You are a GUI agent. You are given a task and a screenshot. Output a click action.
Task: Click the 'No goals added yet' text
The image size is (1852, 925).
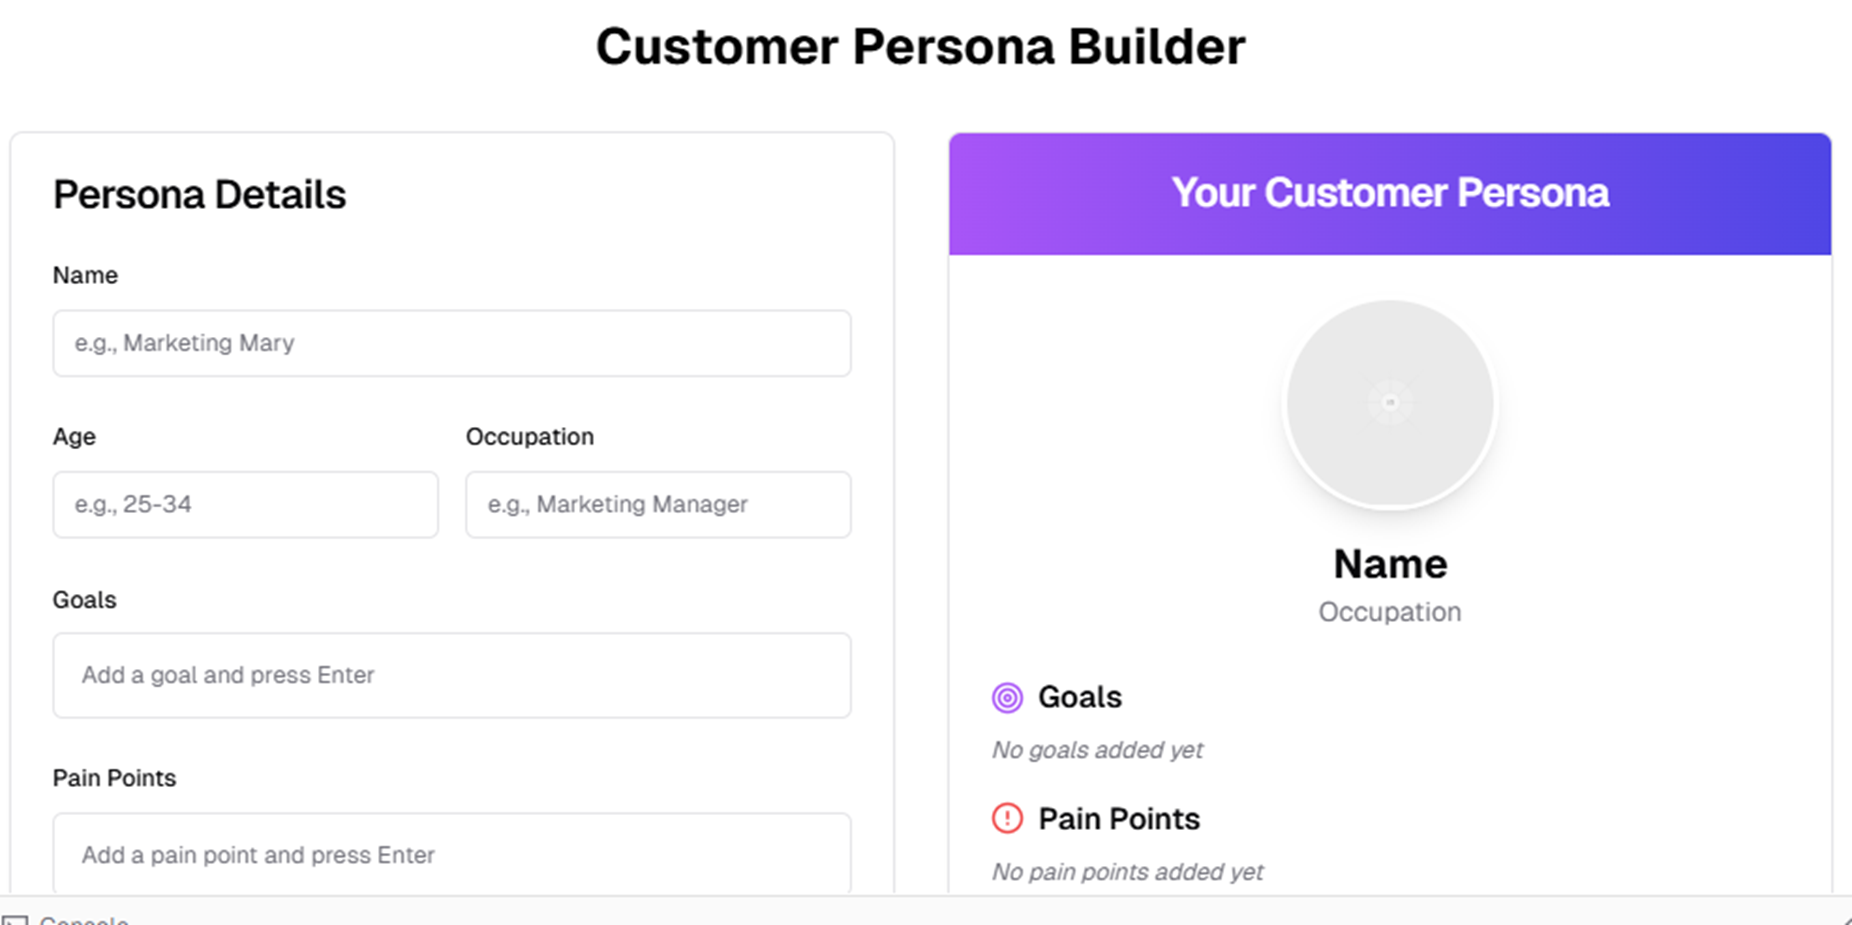click(x=1097, y=750)
